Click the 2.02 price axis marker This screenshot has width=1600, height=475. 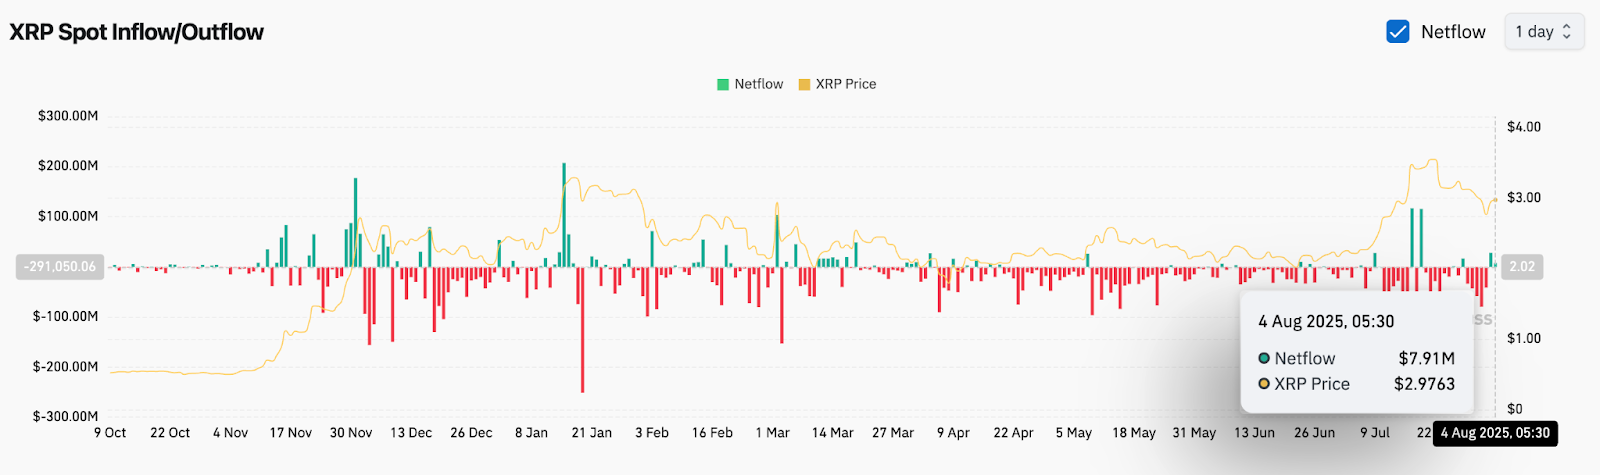coord(1522,267)
